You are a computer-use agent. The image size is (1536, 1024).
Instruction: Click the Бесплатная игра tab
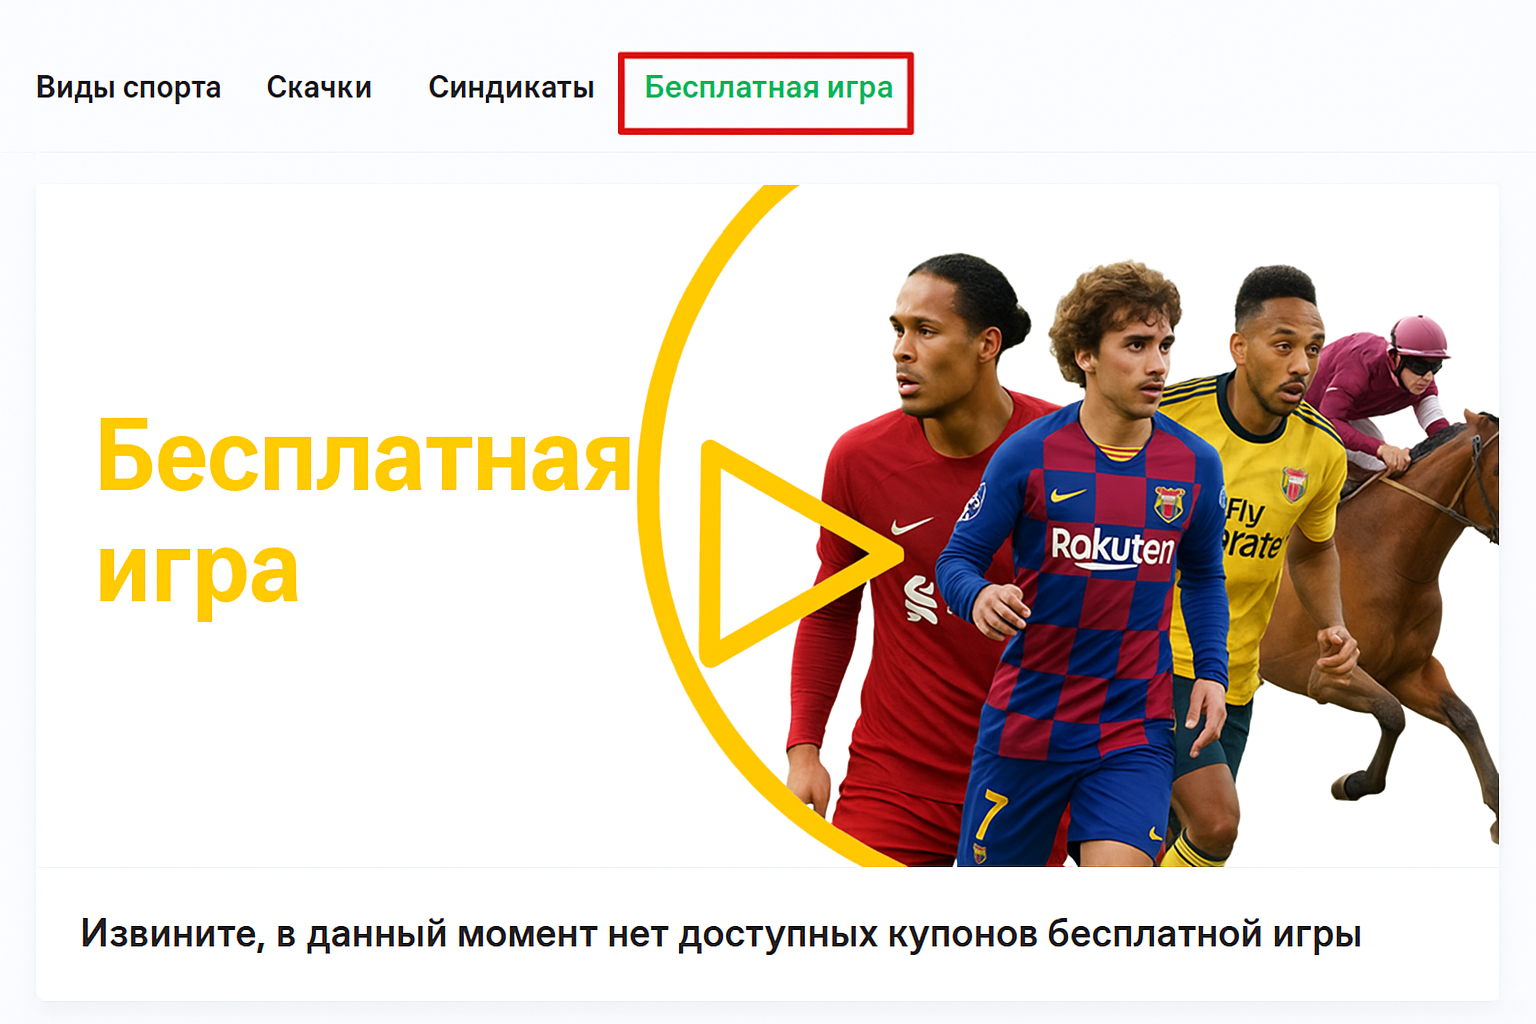(768, 88)
